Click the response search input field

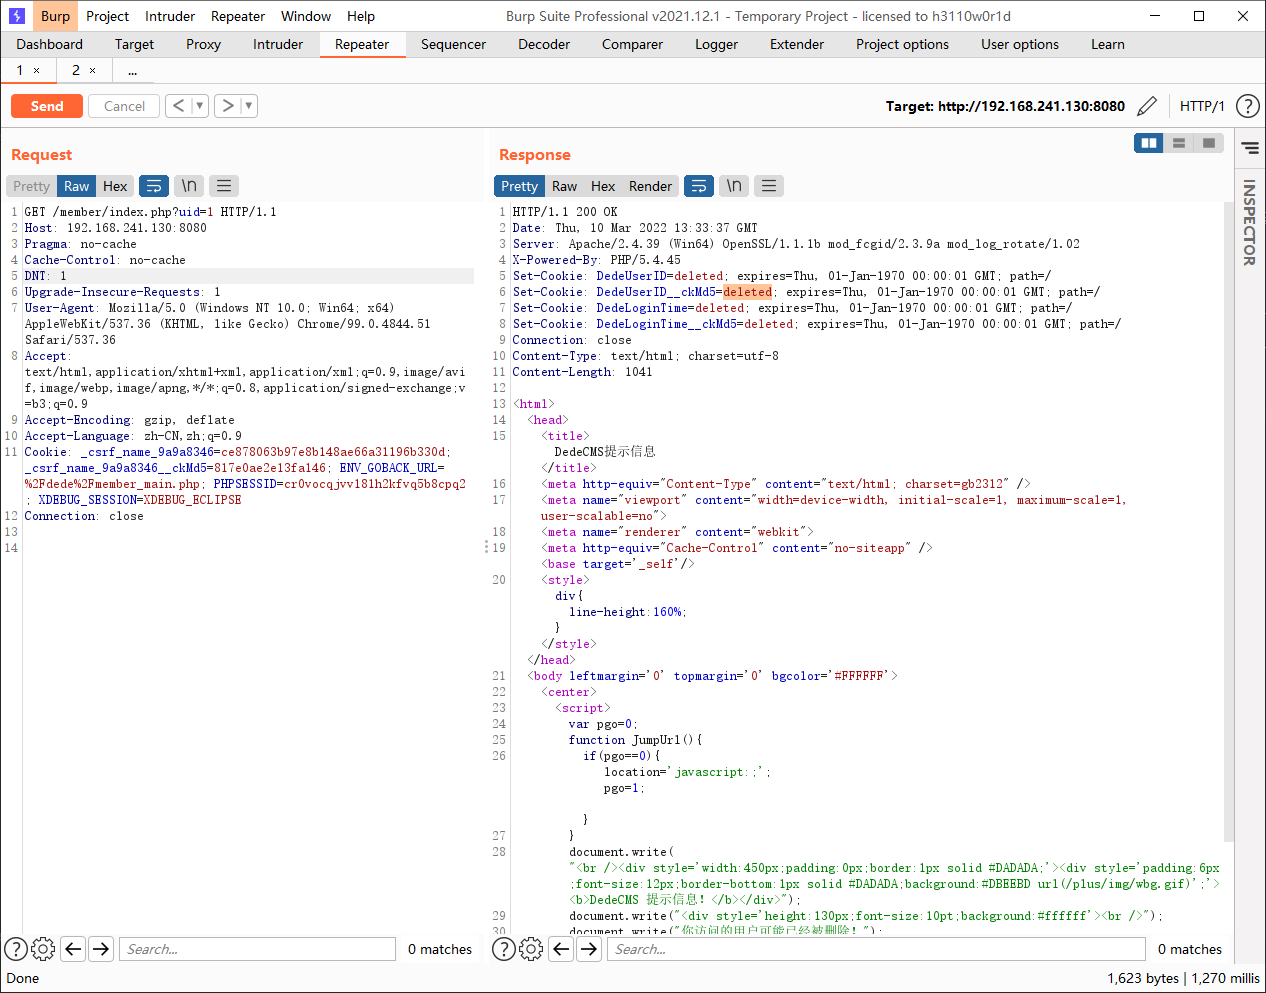[875, 949]
